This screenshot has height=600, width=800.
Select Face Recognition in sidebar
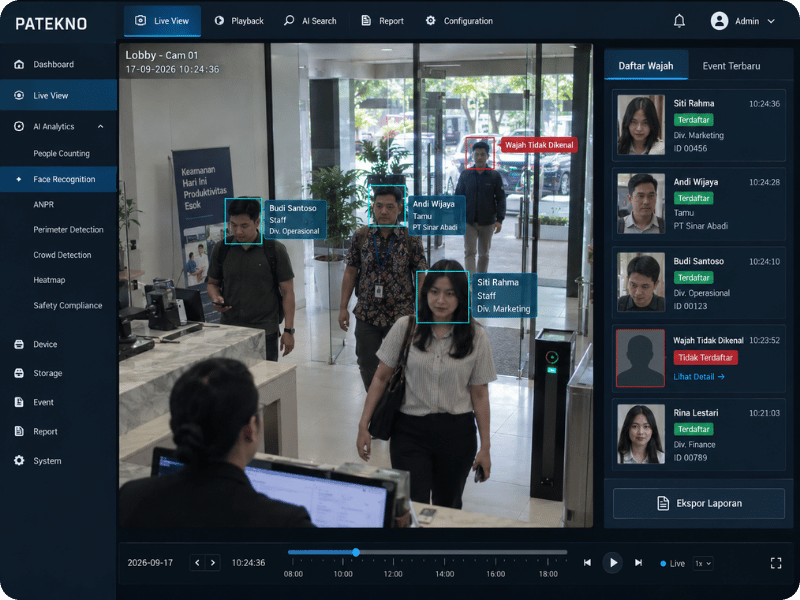coord(58,179)
